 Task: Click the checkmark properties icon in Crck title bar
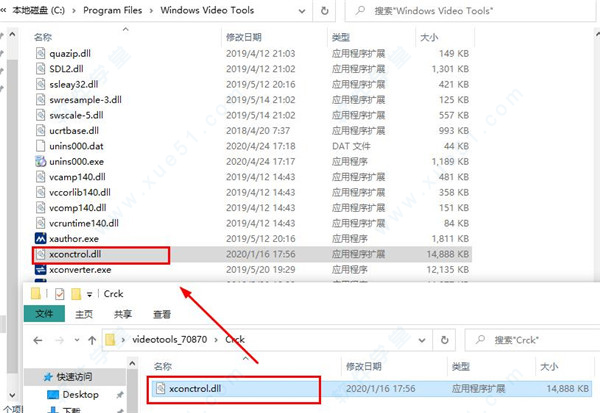tap(59, 293)
